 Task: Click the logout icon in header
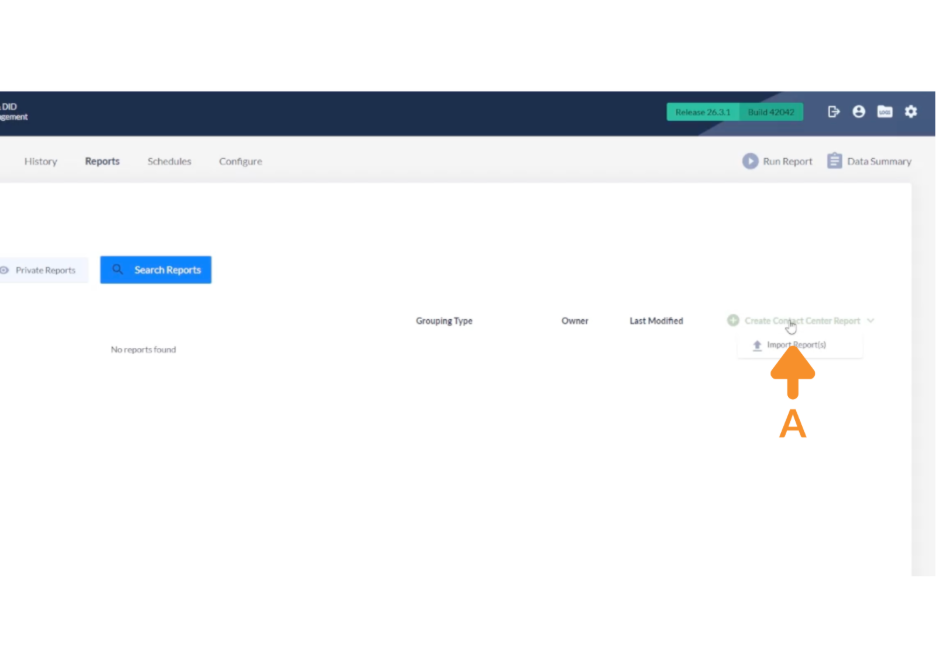(x=833, y=112)
